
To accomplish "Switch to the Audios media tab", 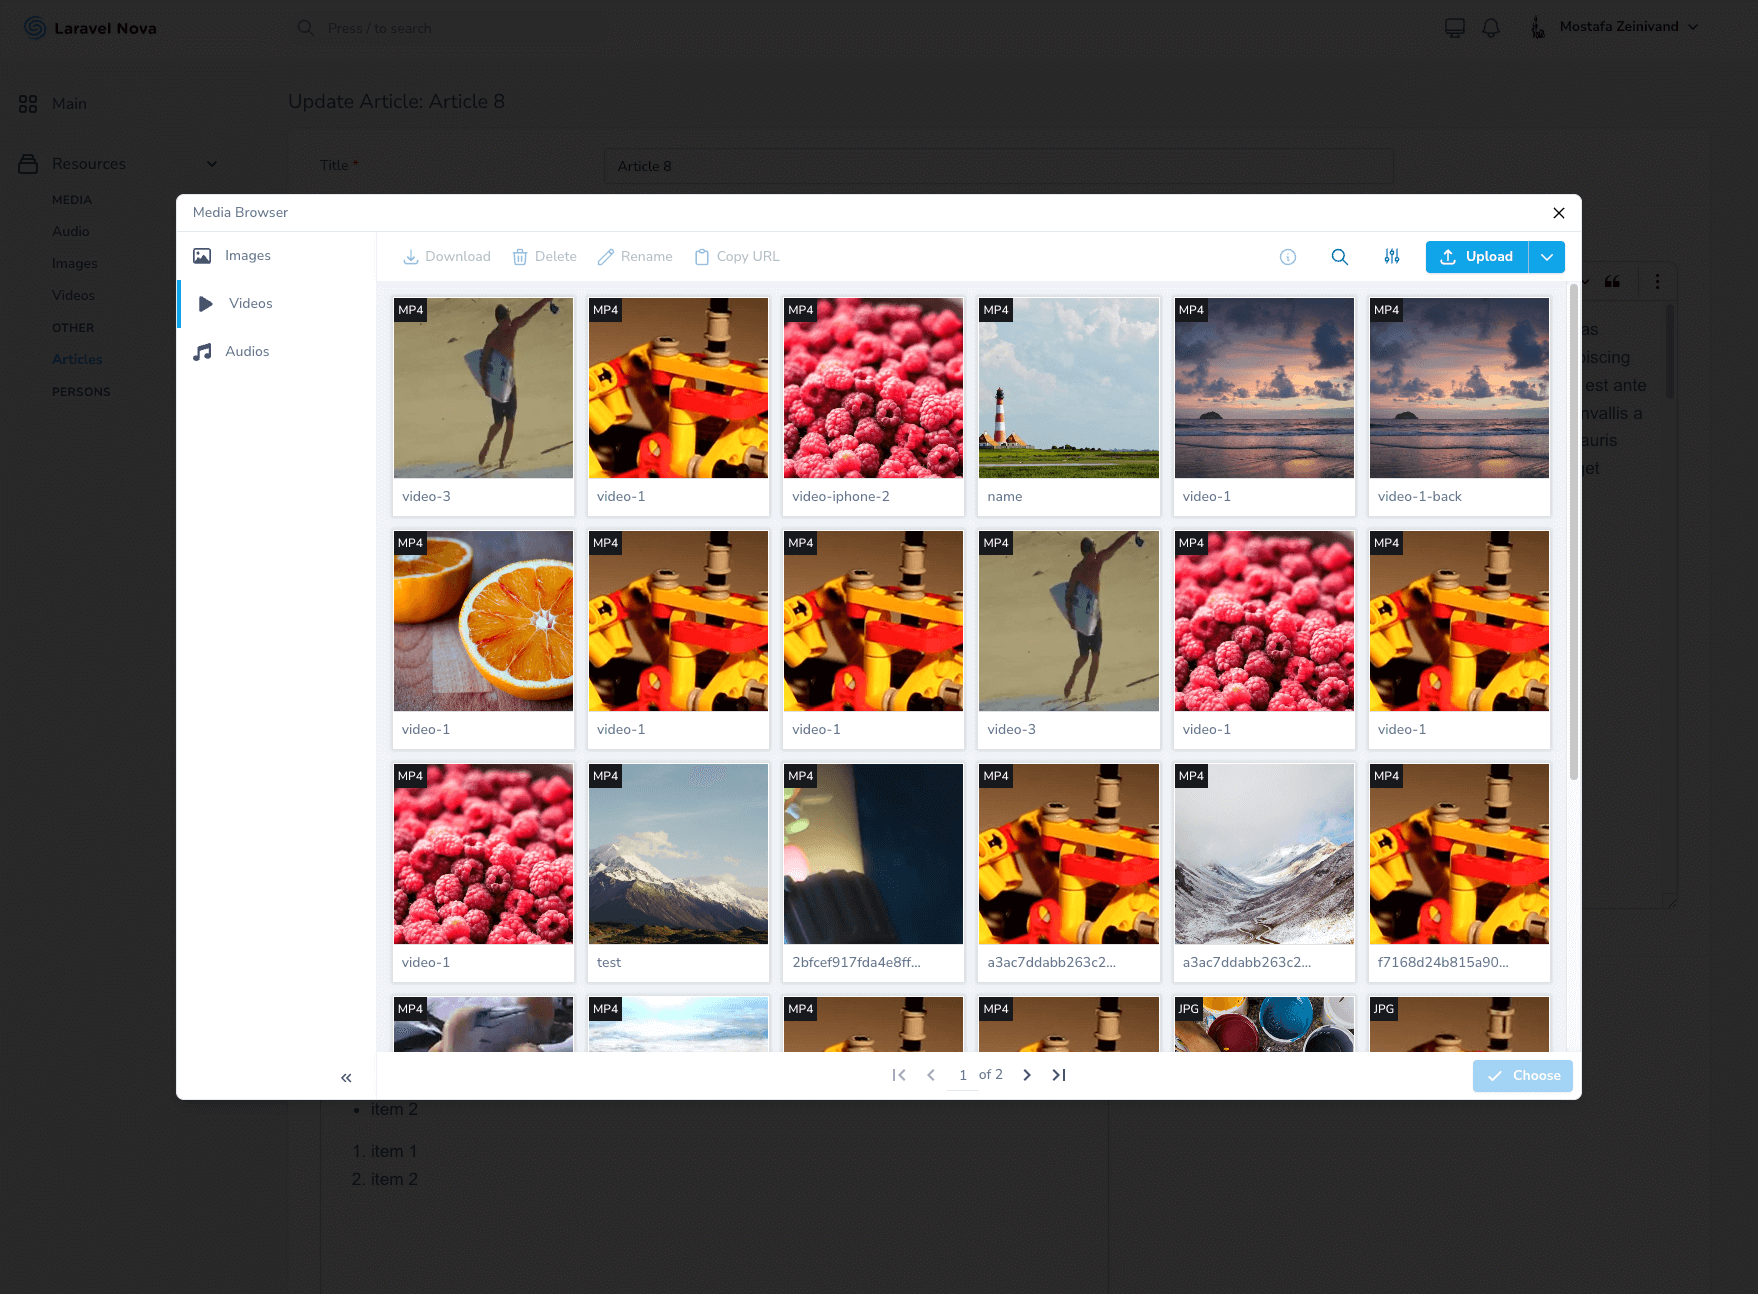I will point(247,352).
